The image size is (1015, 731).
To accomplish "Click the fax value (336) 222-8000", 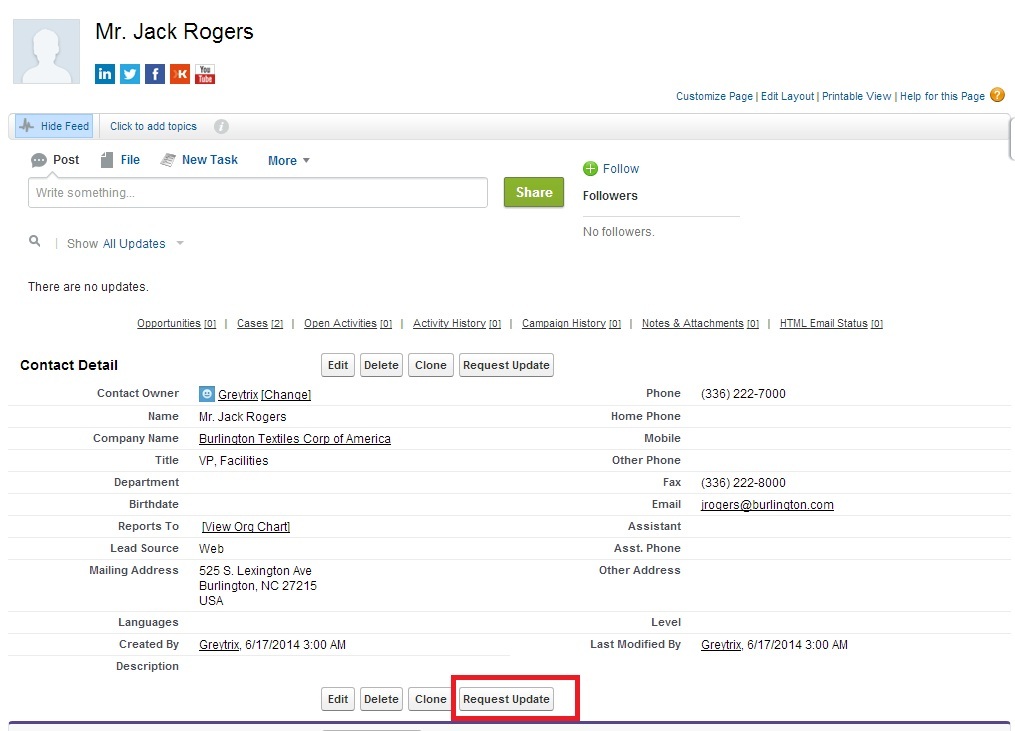I will pos(743,482).
